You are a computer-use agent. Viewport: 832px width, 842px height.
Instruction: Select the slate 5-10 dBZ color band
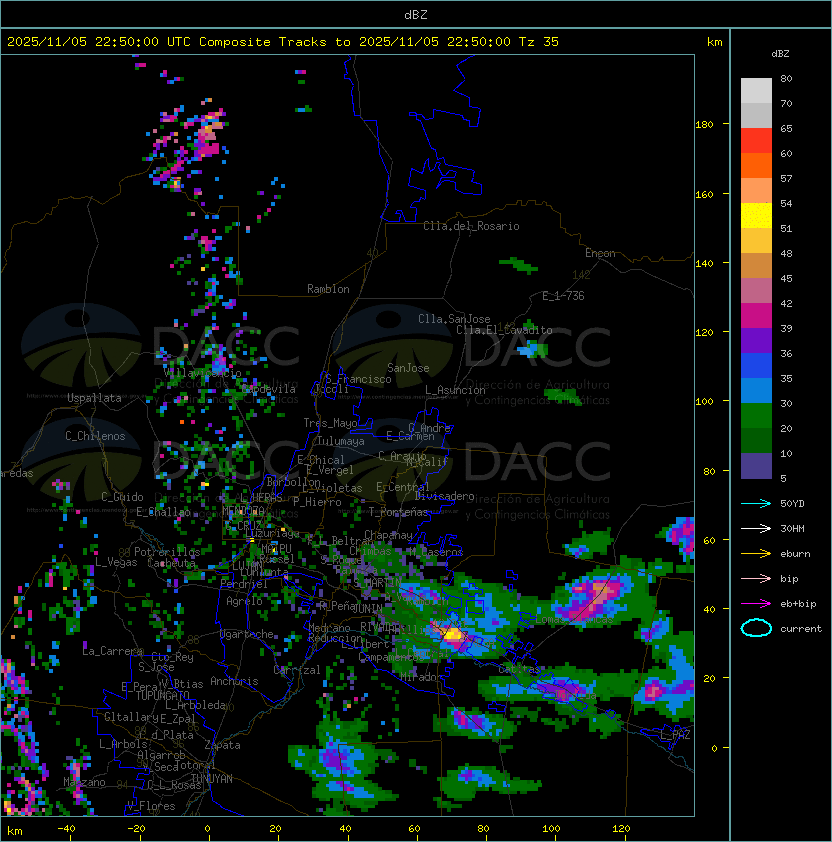(756, 466)
